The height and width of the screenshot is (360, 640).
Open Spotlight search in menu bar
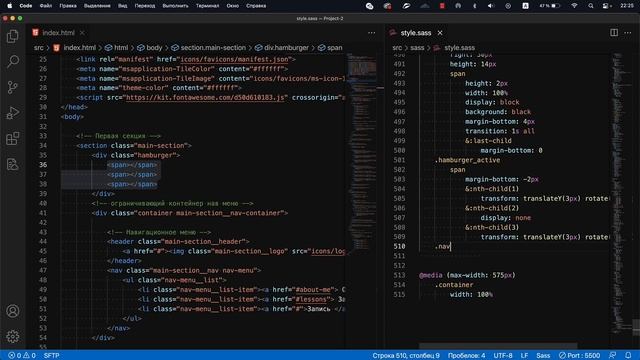[591, 6]
